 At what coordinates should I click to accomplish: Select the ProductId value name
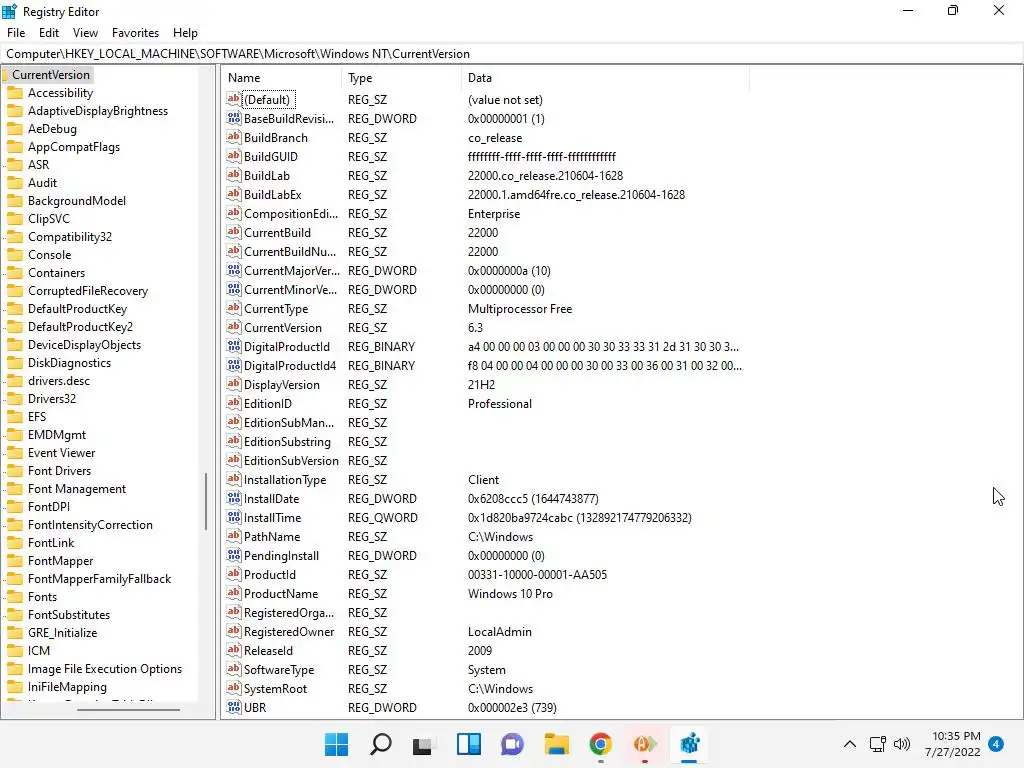[270, 575]
